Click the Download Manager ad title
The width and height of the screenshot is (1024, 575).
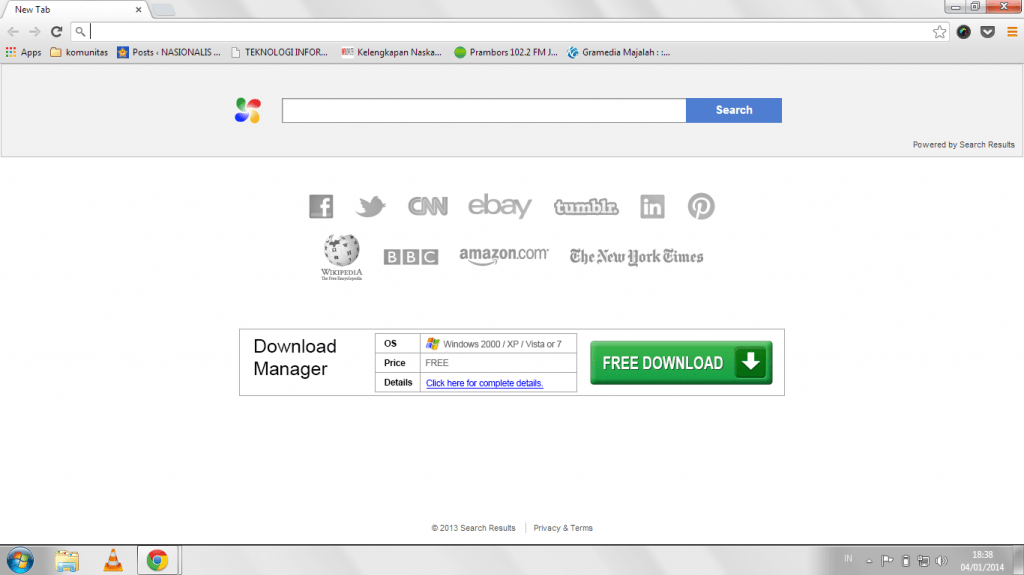click(x=295, y=357)
